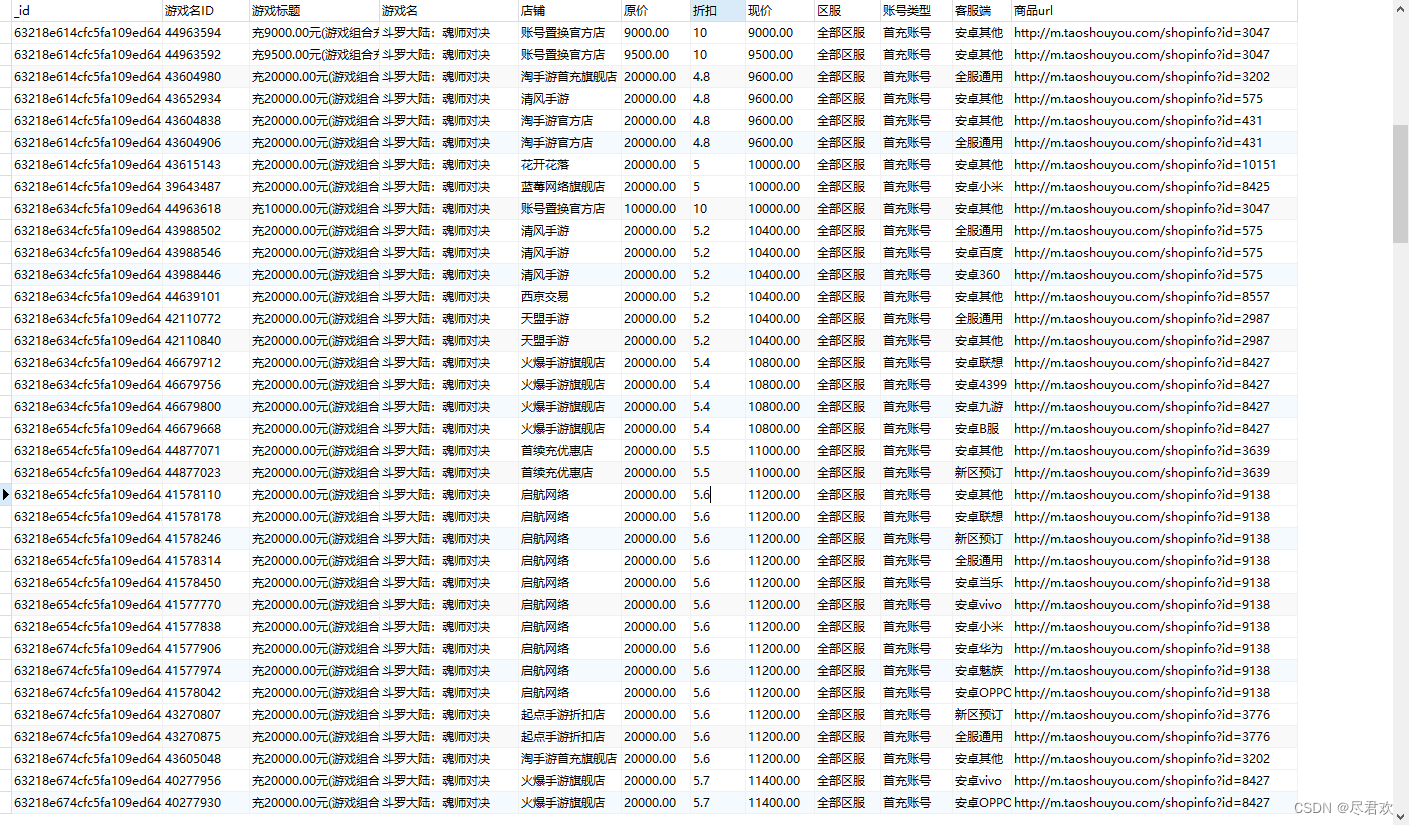This screenshot has width=1409, height=825.
Task: Click the 客服端 column header
Action: (981, 11)
